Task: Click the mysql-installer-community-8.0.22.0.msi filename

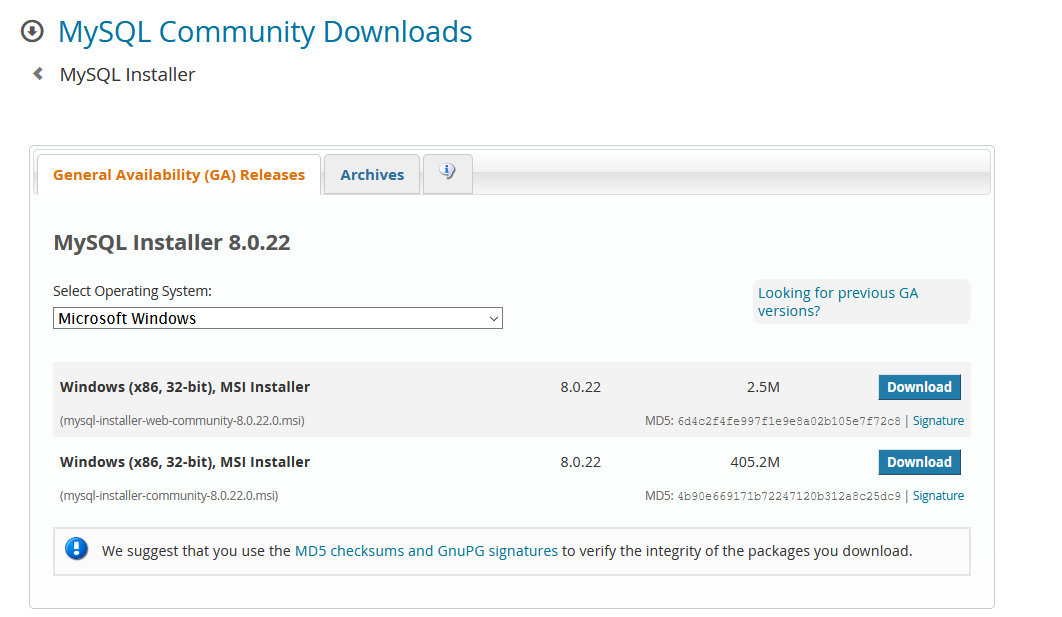Action: point(169,496)
